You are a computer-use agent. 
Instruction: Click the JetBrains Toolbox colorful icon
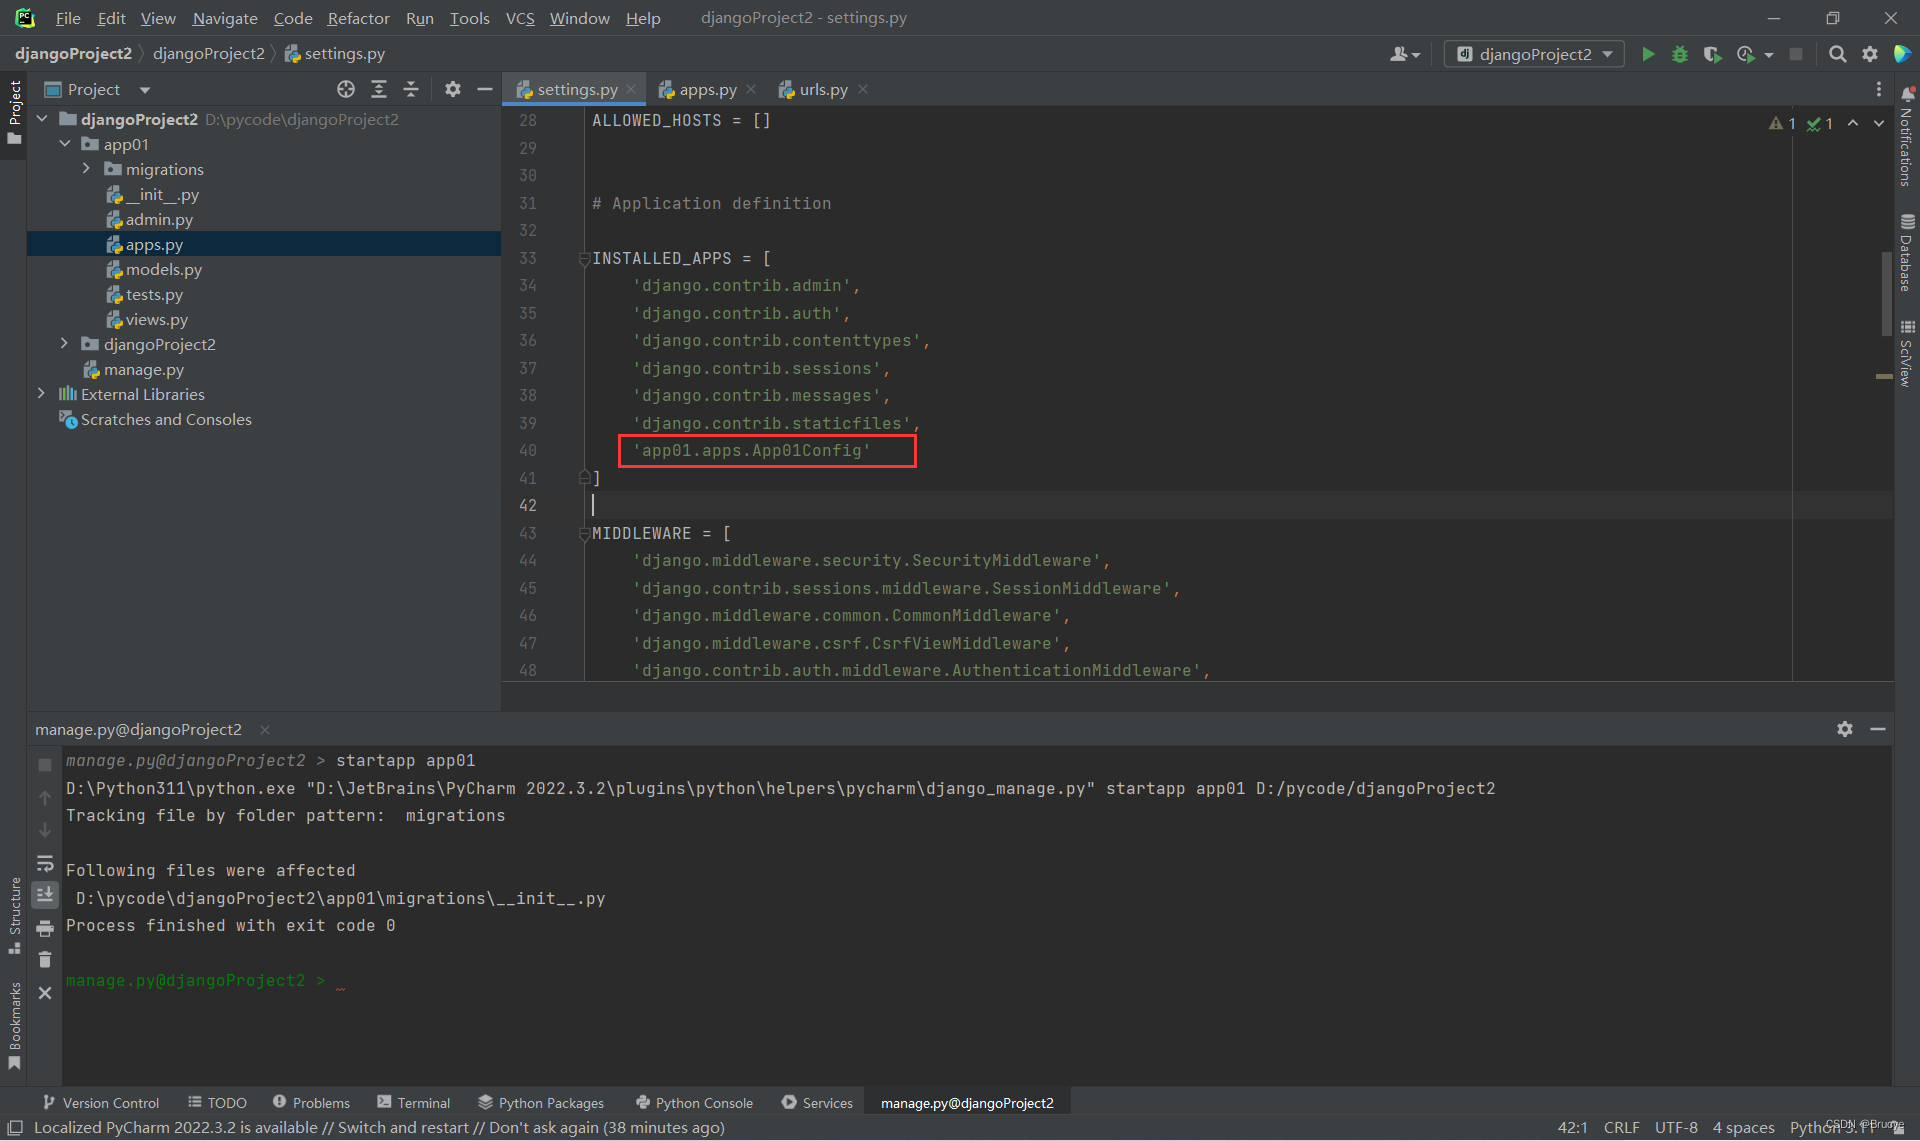click(1902, 54)
